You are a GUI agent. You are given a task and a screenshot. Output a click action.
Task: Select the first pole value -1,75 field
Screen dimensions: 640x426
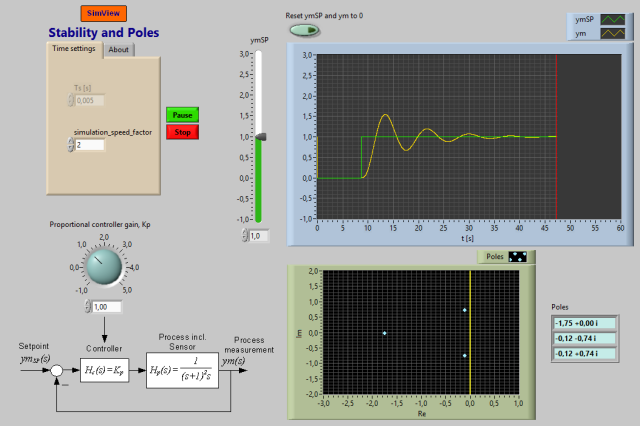coord(586,322)
